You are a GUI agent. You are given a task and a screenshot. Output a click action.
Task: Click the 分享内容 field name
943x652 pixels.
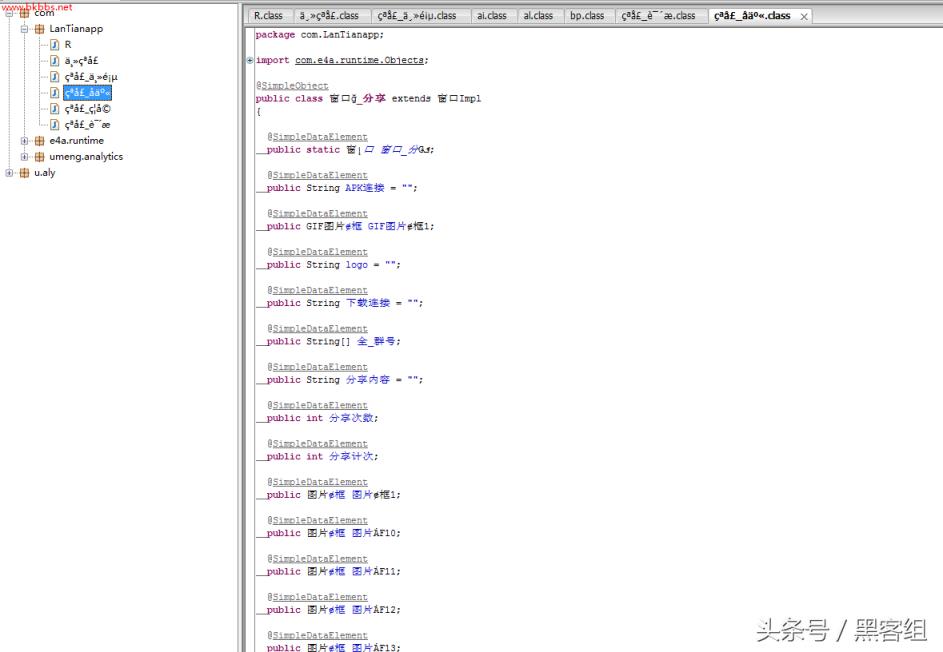[x=367, y=380]
